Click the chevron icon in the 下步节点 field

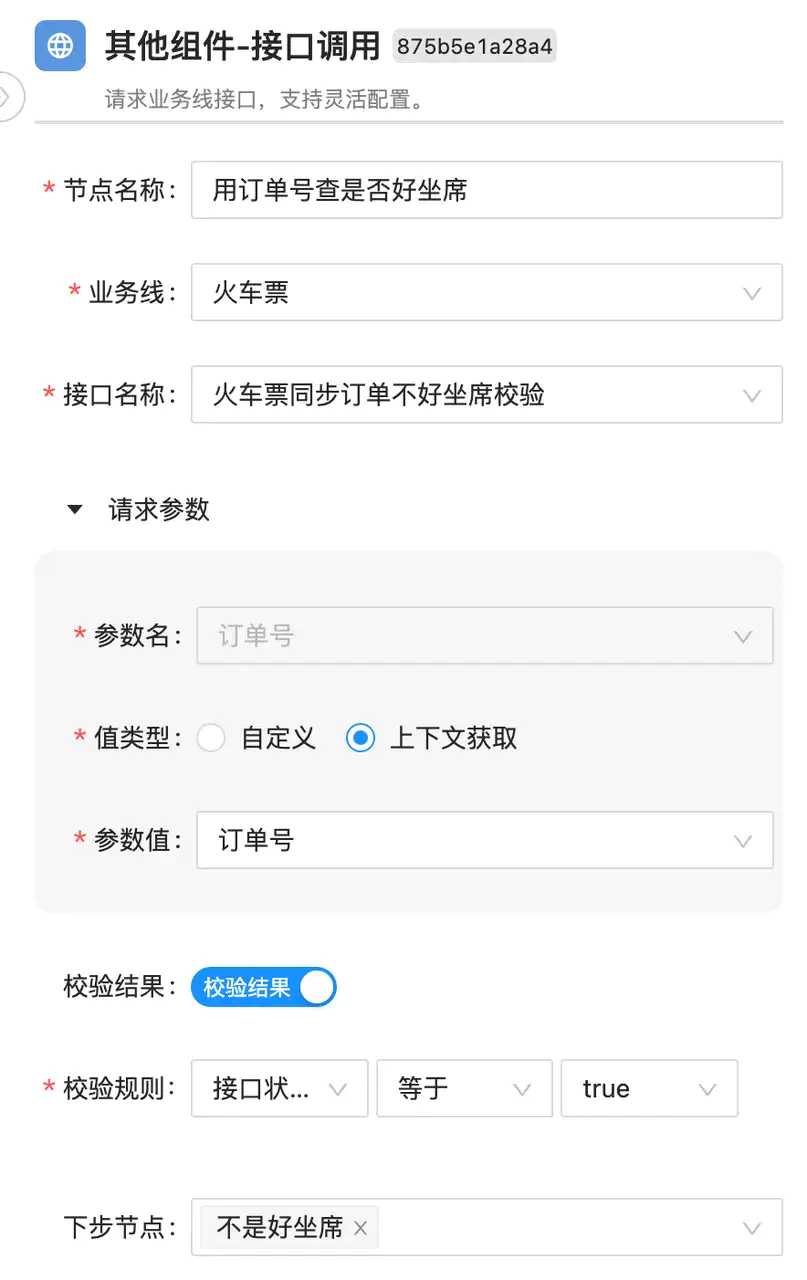point(752,1228)
